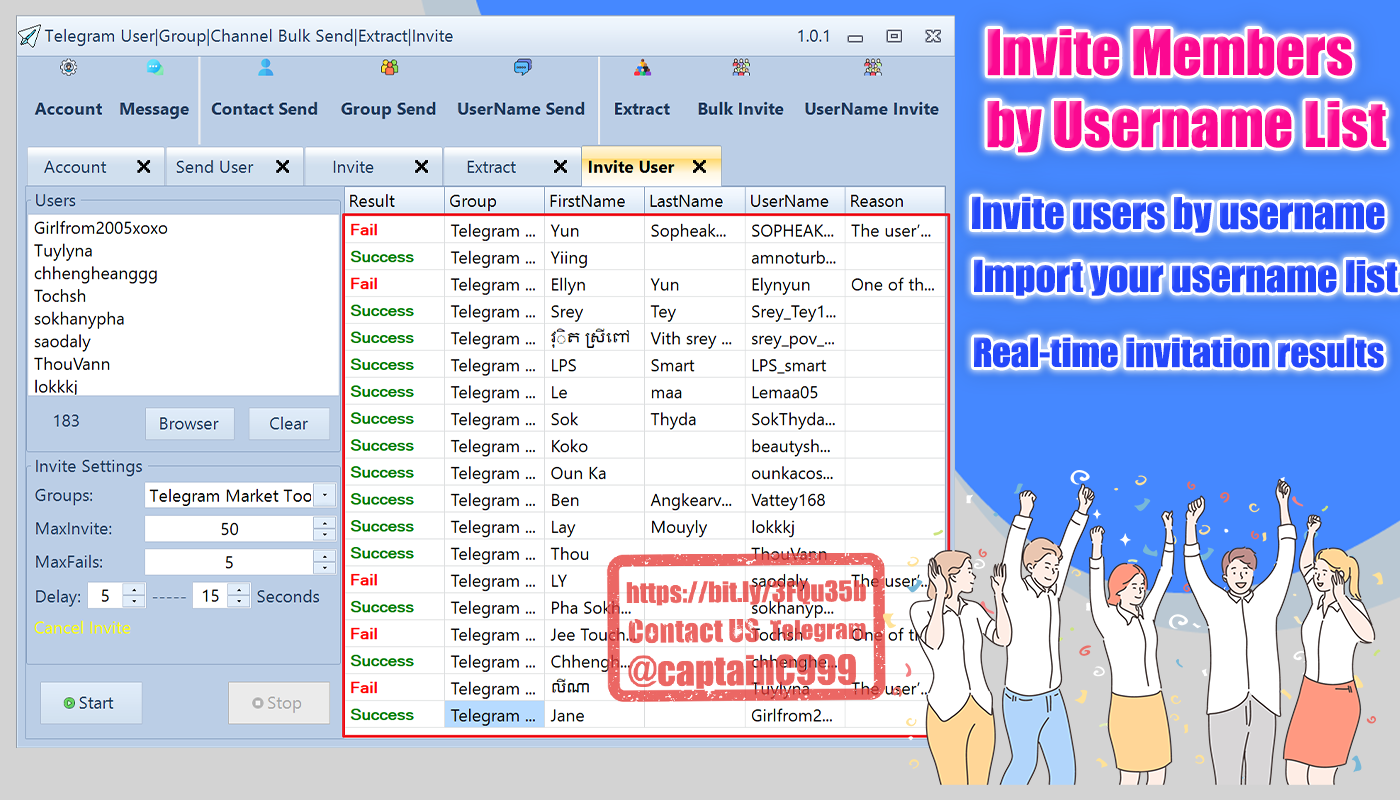Click the Cancel Invite link
Screen dimensions: 1400x800
point(82,628)
